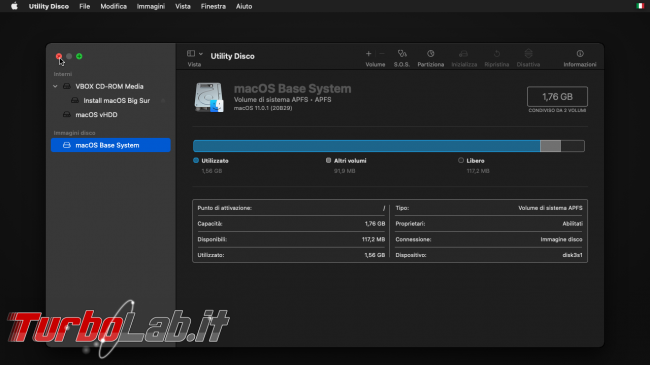Click the Immagini disco sidebar header
Image resolution: width=650 pixels, height=365 pixels.
coord(74,133)
